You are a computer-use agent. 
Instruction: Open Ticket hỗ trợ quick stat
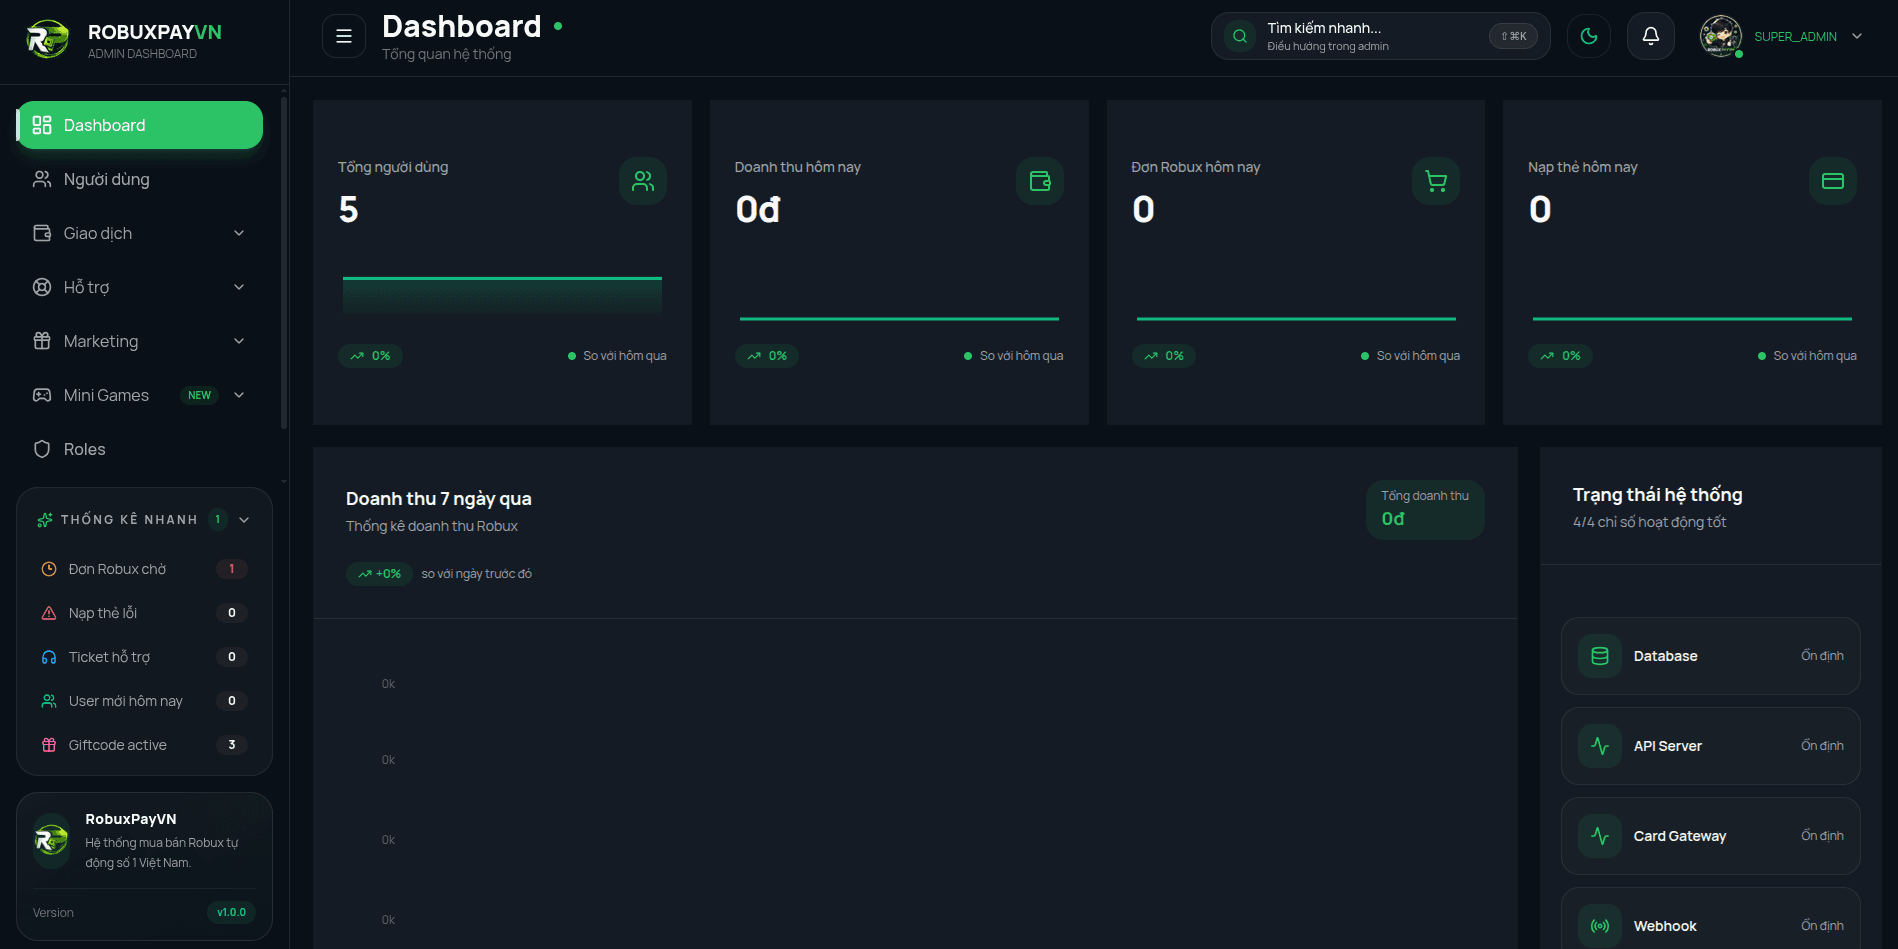click(144, 657)
